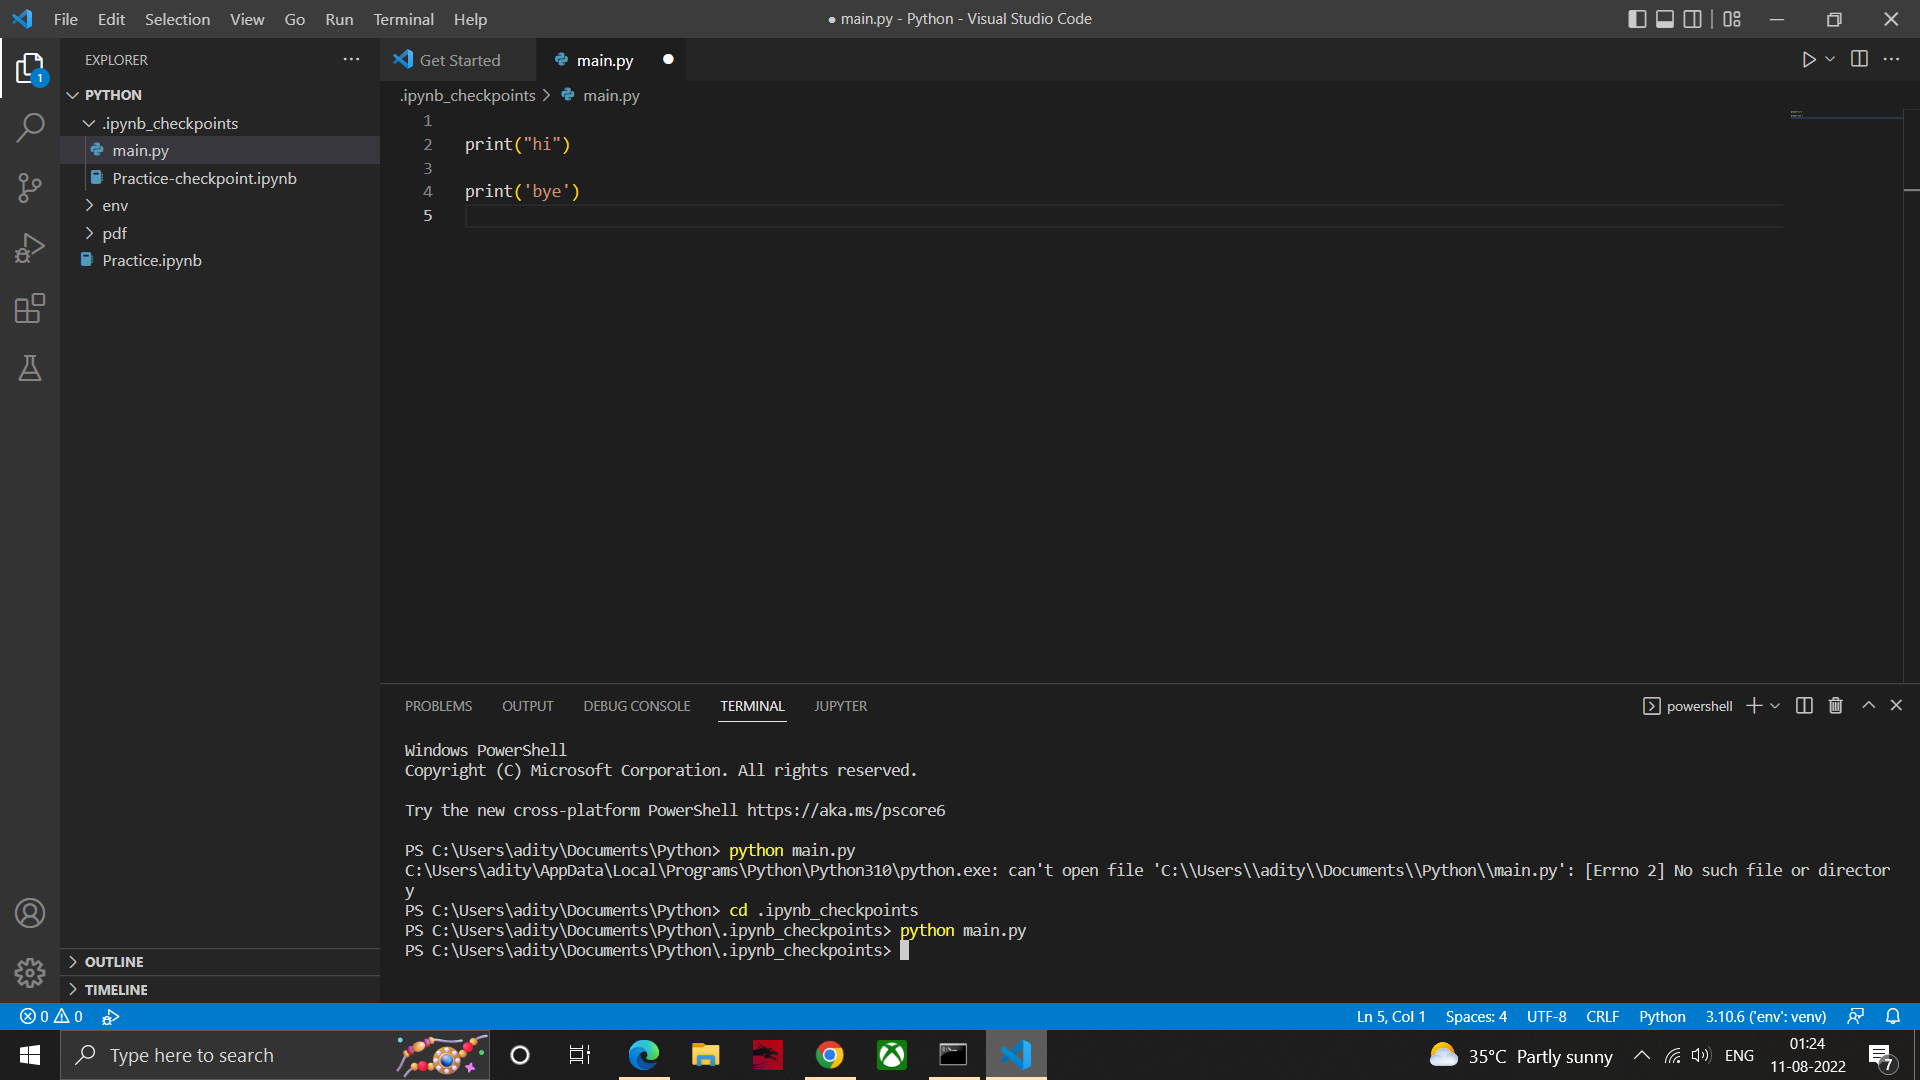
Task: Switch to the DEBUG CONSOLE tab
Action: point(636,706)
